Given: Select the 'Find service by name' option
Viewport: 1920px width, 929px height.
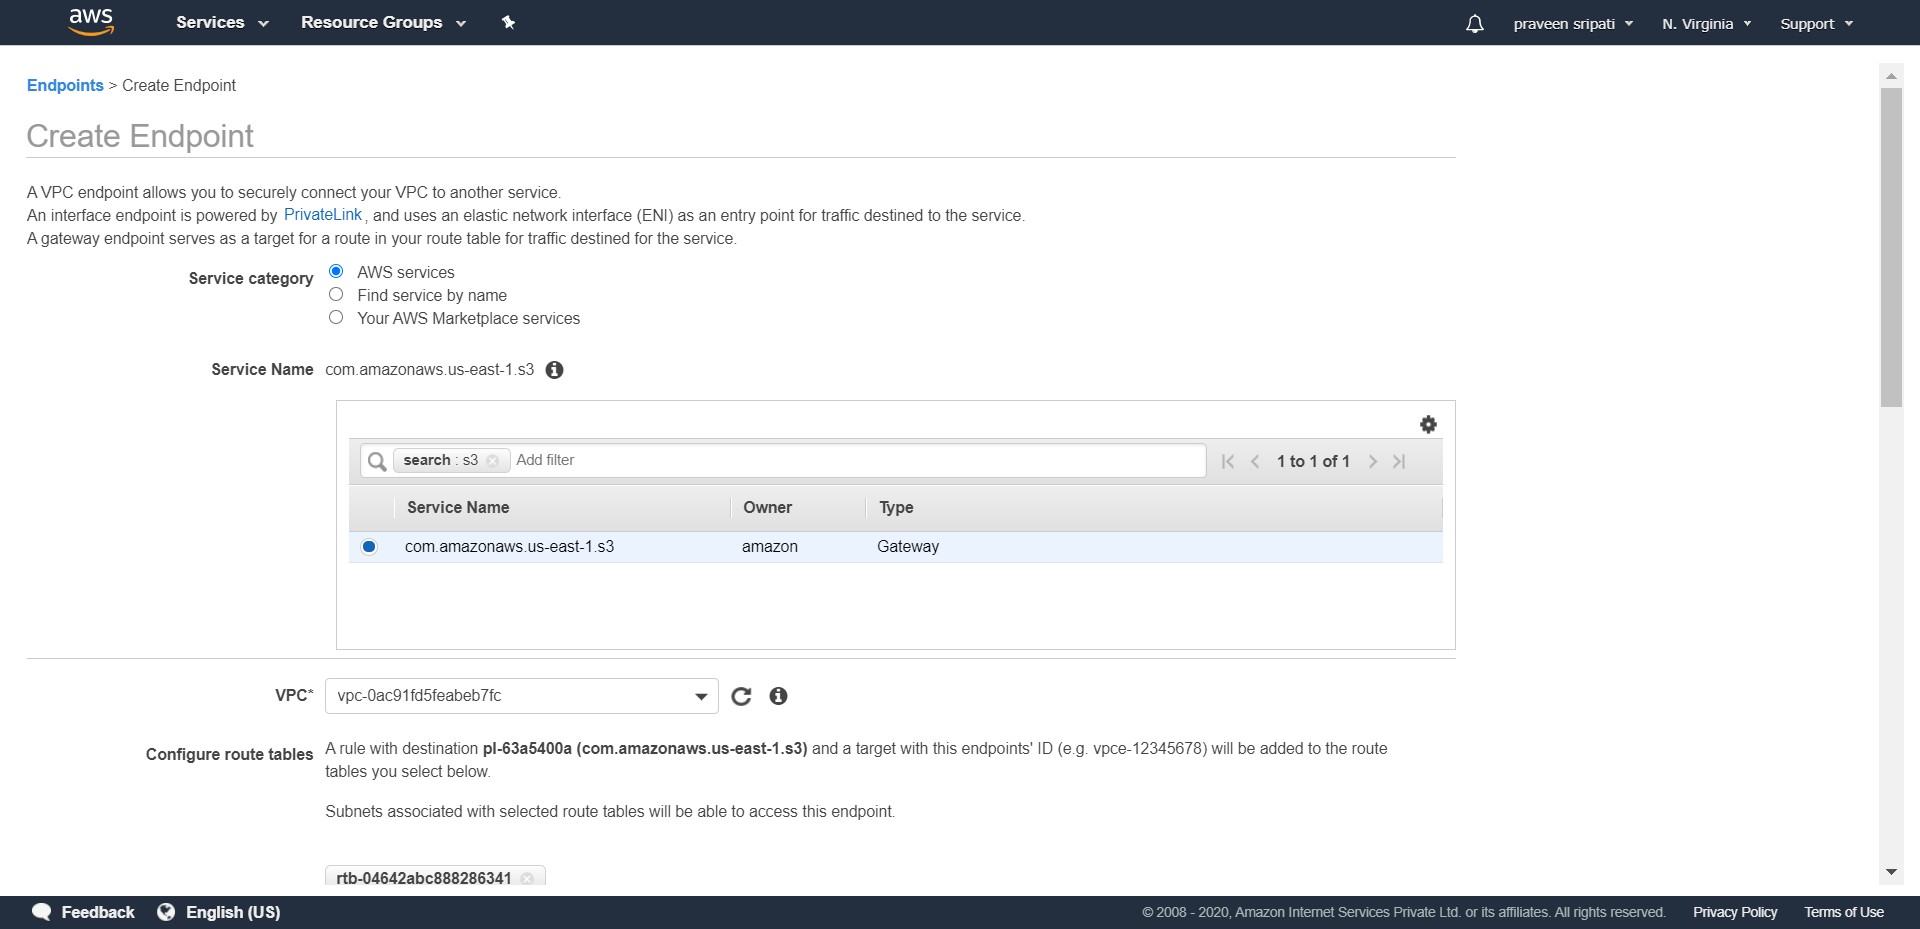Looking at the screenshot, I should (x=336, y=293).
